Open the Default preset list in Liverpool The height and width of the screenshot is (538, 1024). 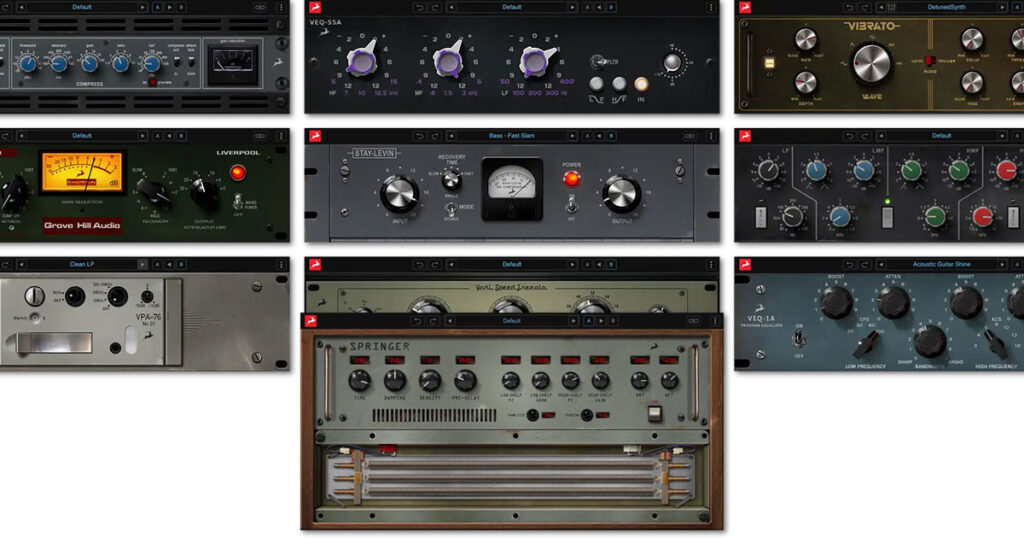[x=82, y=136]
